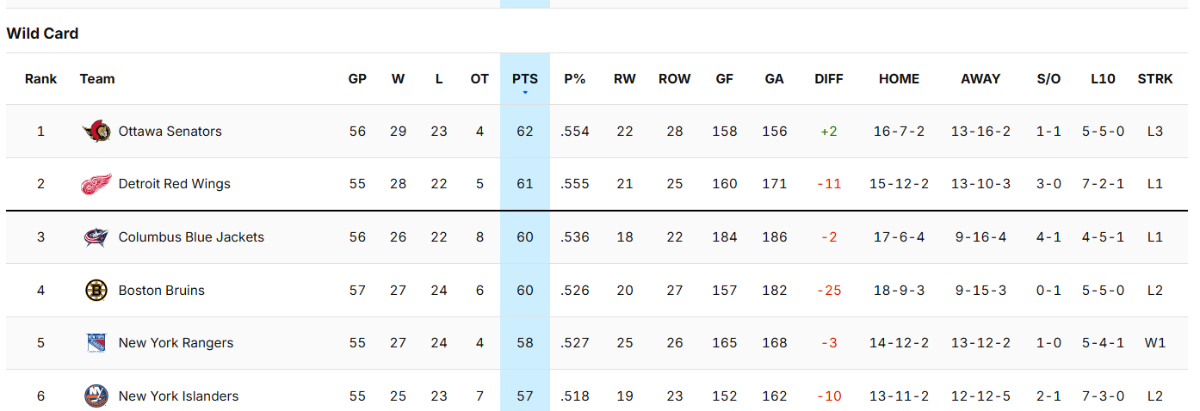Screen dimensions: 1200x411
Task: Click the Detroit Red Wings logo
Action: (x=96, y=184)
